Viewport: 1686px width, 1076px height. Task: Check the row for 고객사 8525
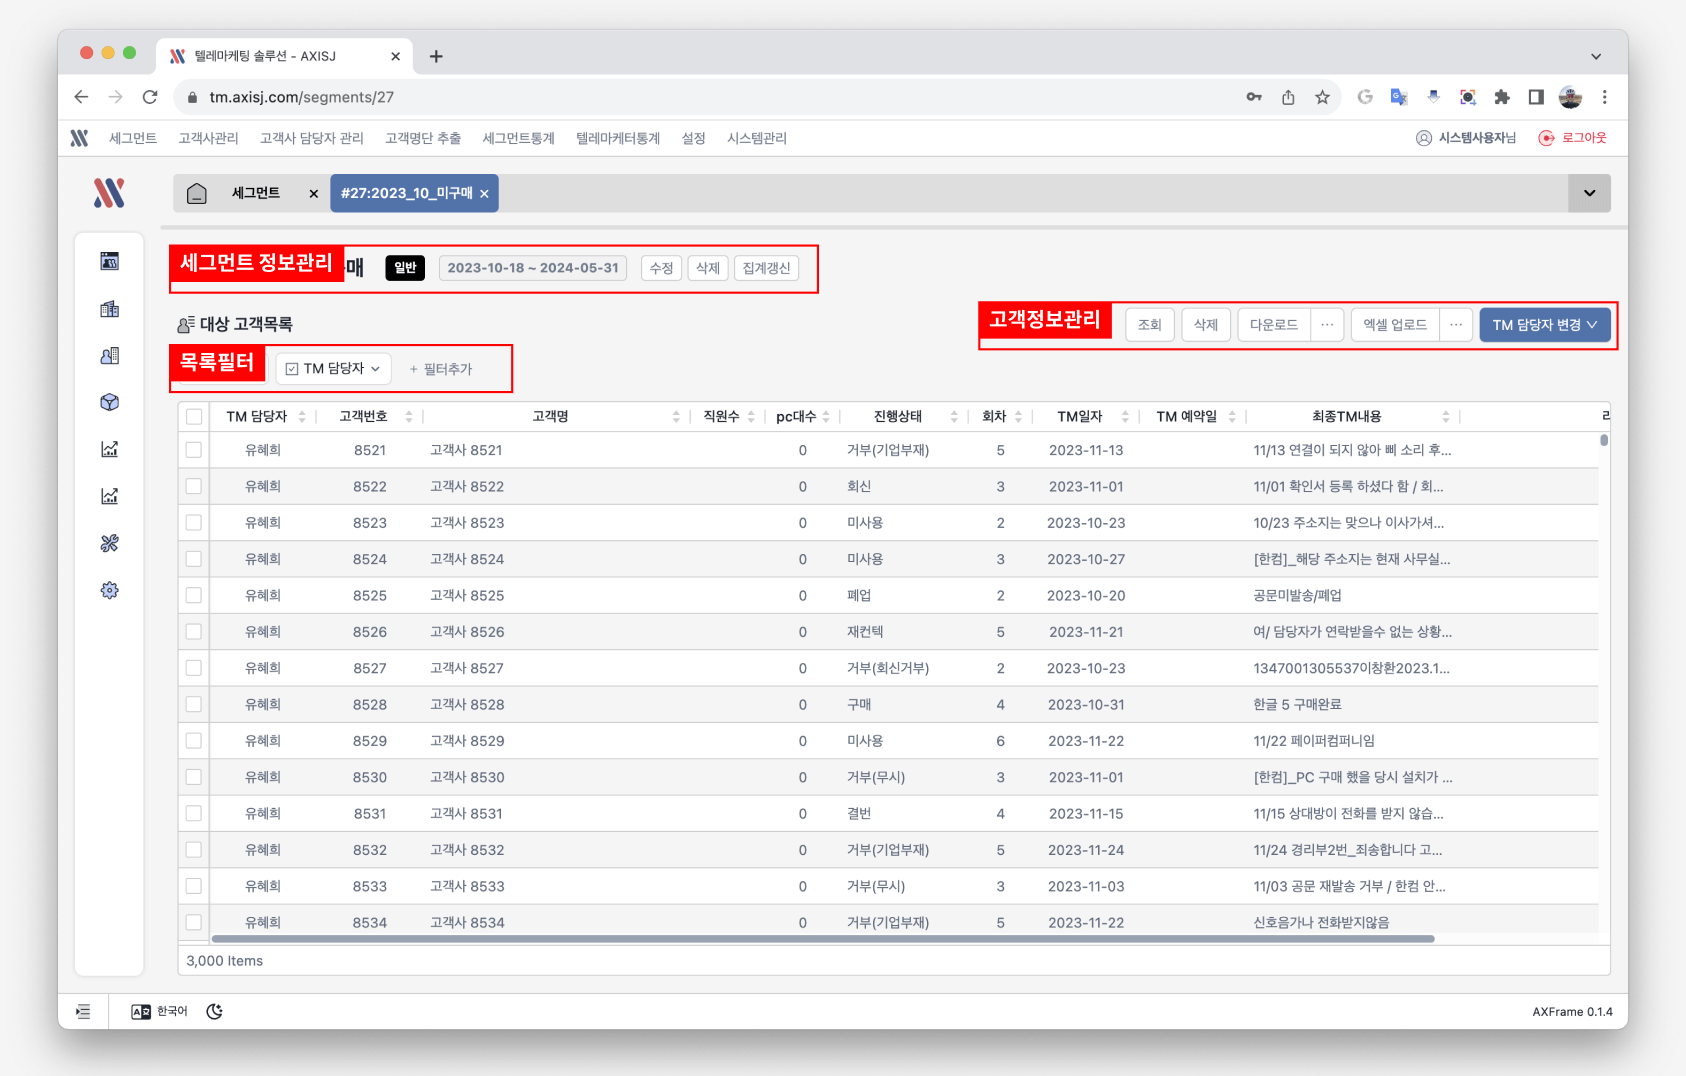point(194,595)
